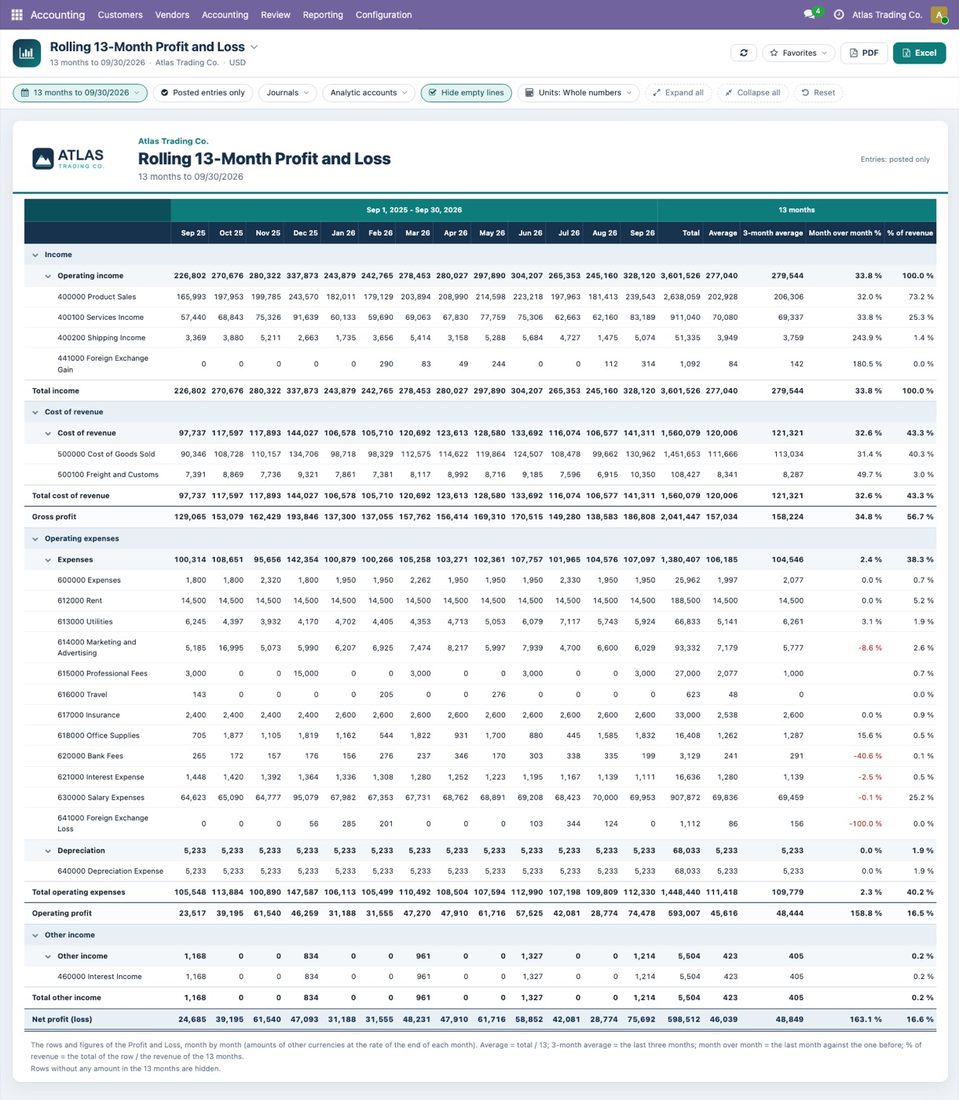Open the Favorites dropdown
The width and height of the screenshot is (959, 1100).
tap(798, 53)
